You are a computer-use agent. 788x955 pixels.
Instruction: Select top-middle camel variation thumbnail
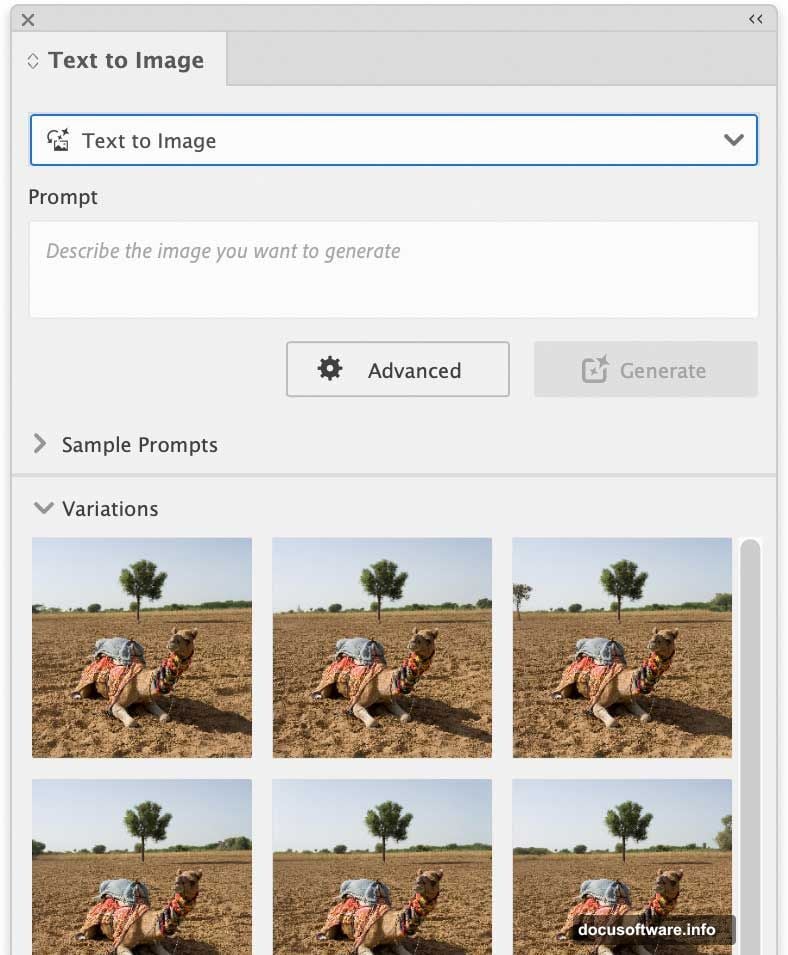tap(382, 648)
